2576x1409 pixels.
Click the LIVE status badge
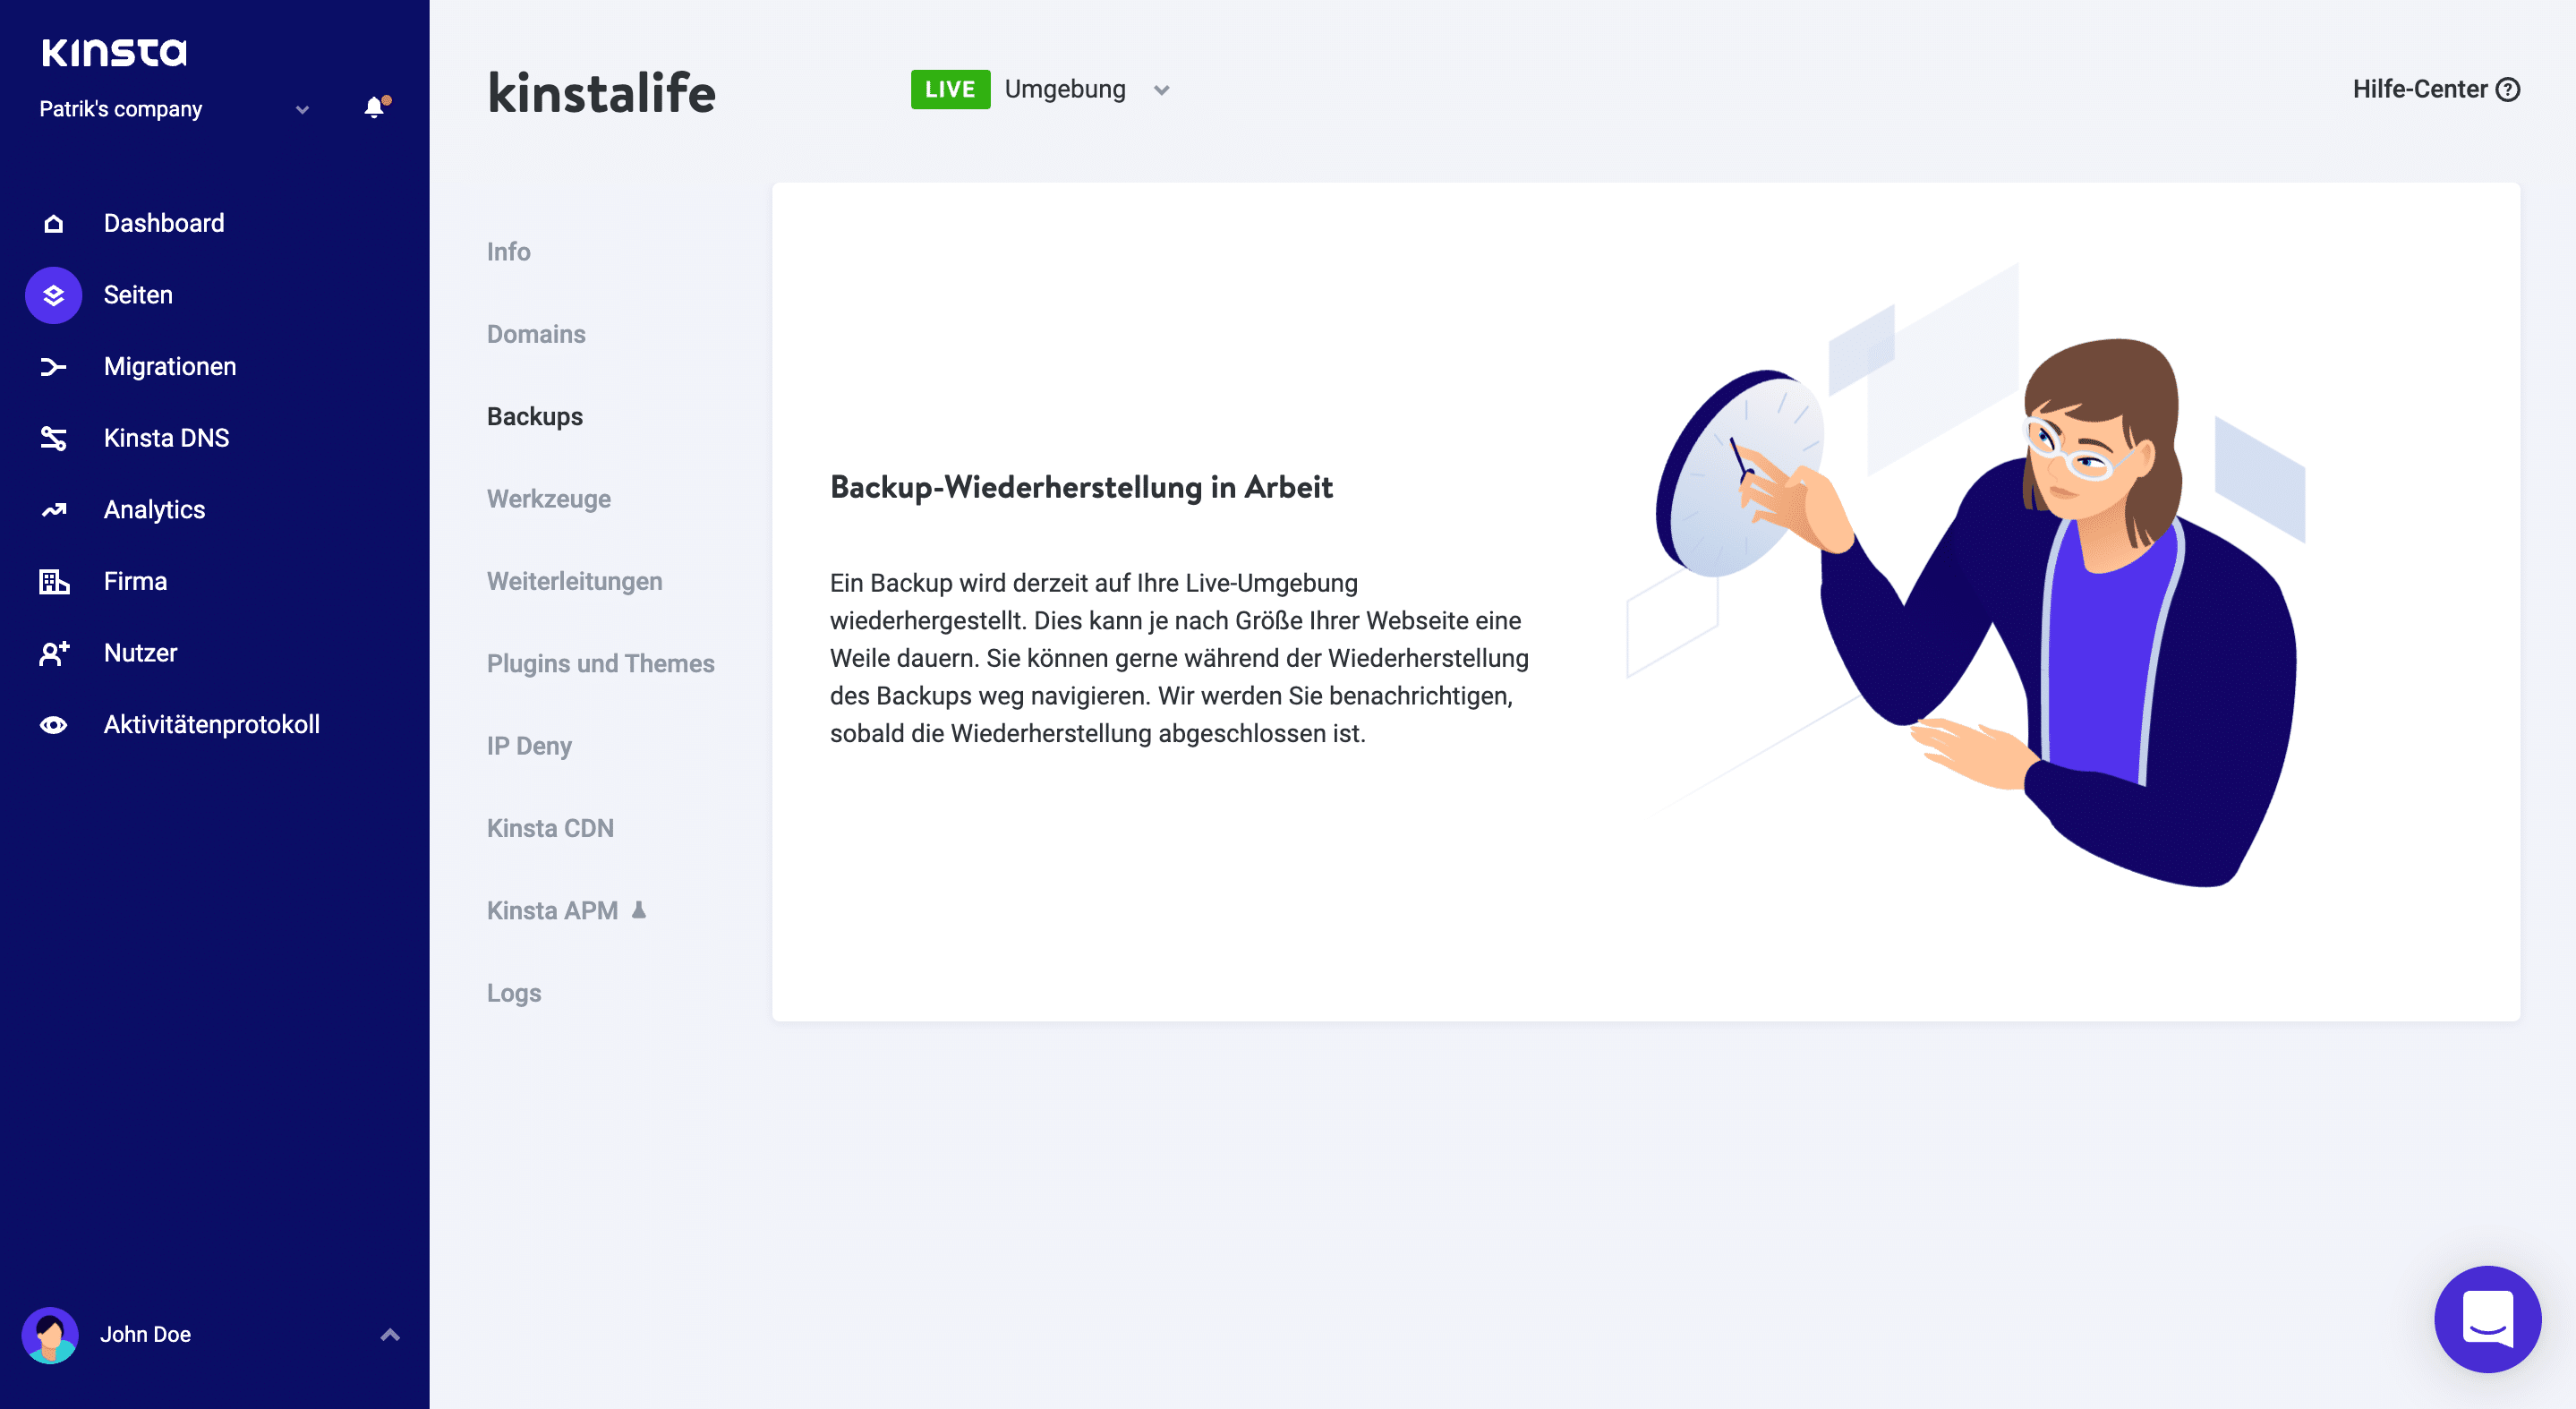point(947,89)
